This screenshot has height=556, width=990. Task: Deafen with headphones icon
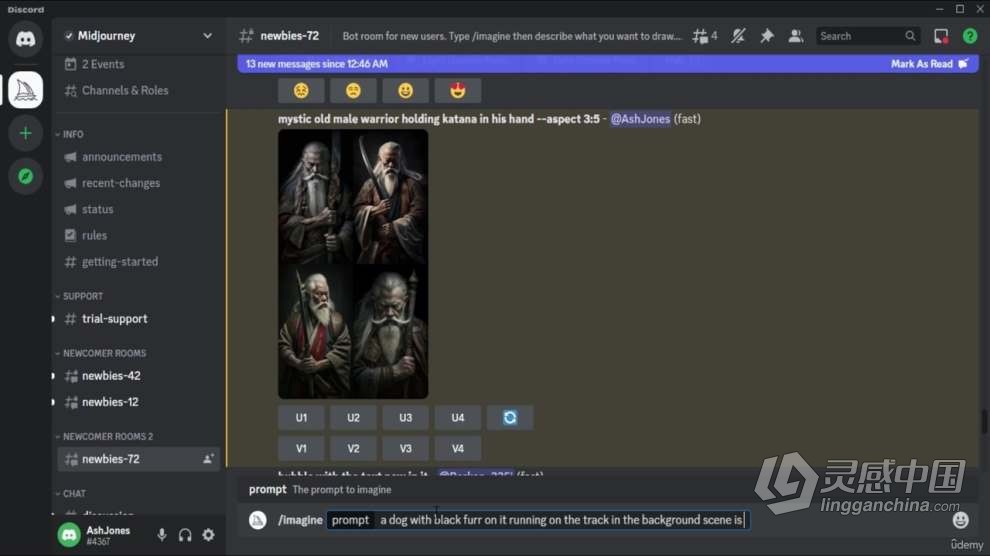pos(185,535)
